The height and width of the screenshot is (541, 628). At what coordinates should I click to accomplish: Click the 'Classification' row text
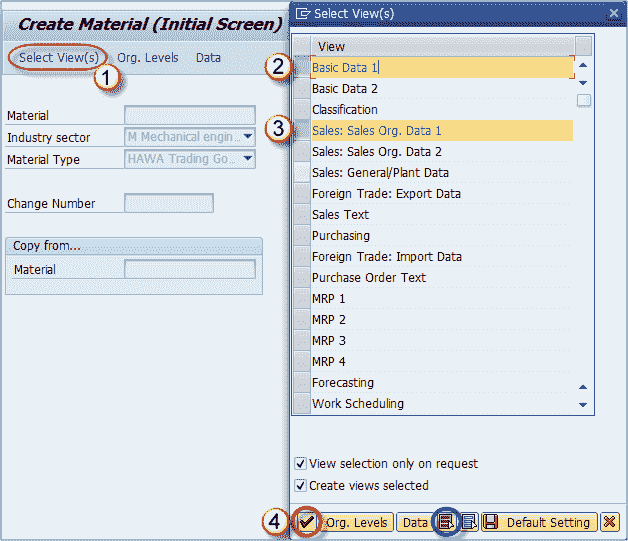tap(345, 110)
